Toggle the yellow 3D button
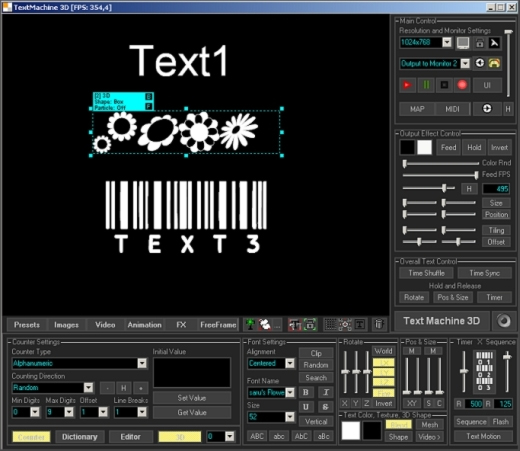520x451 pixels. click(x=180, y=437)
